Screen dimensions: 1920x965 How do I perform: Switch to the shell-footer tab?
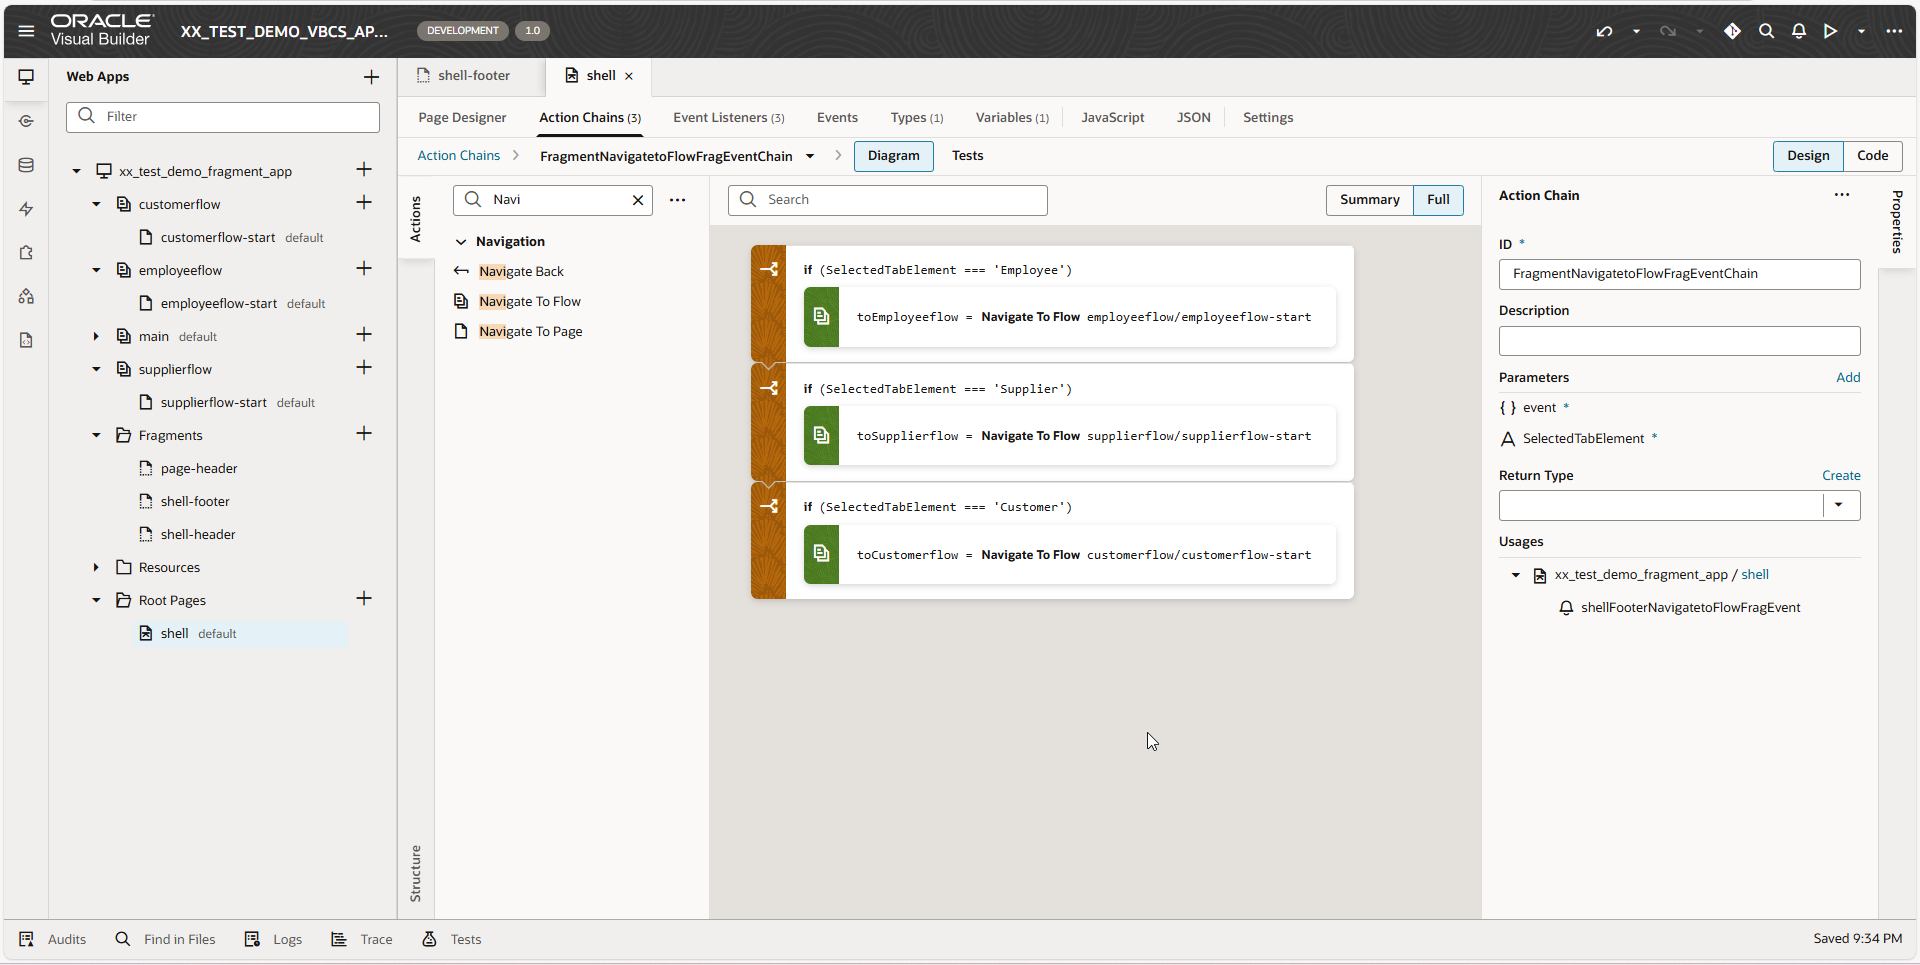(x=472, y=76)
